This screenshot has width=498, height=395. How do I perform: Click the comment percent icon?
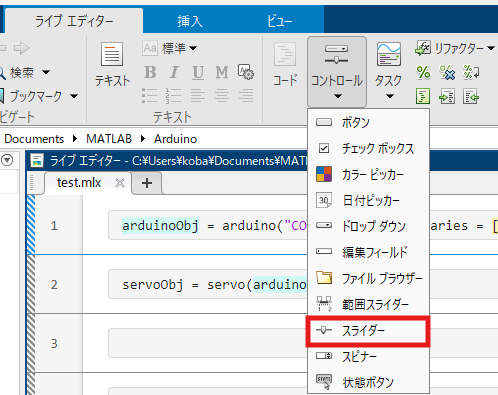click(x=423, y=72)
